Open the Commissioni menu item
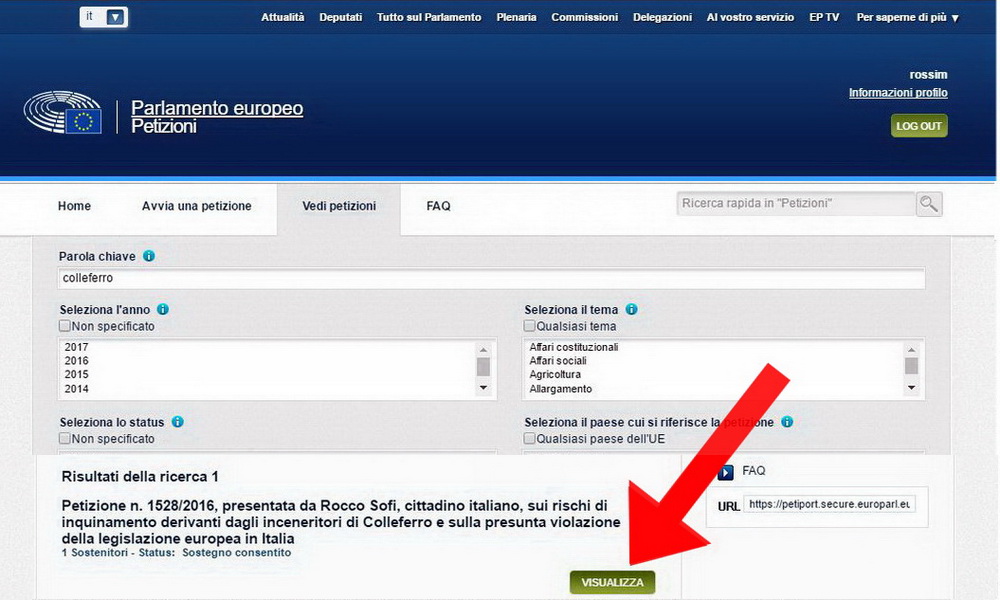The height and width of the screenshot is (600, 1000). (584, 17)
